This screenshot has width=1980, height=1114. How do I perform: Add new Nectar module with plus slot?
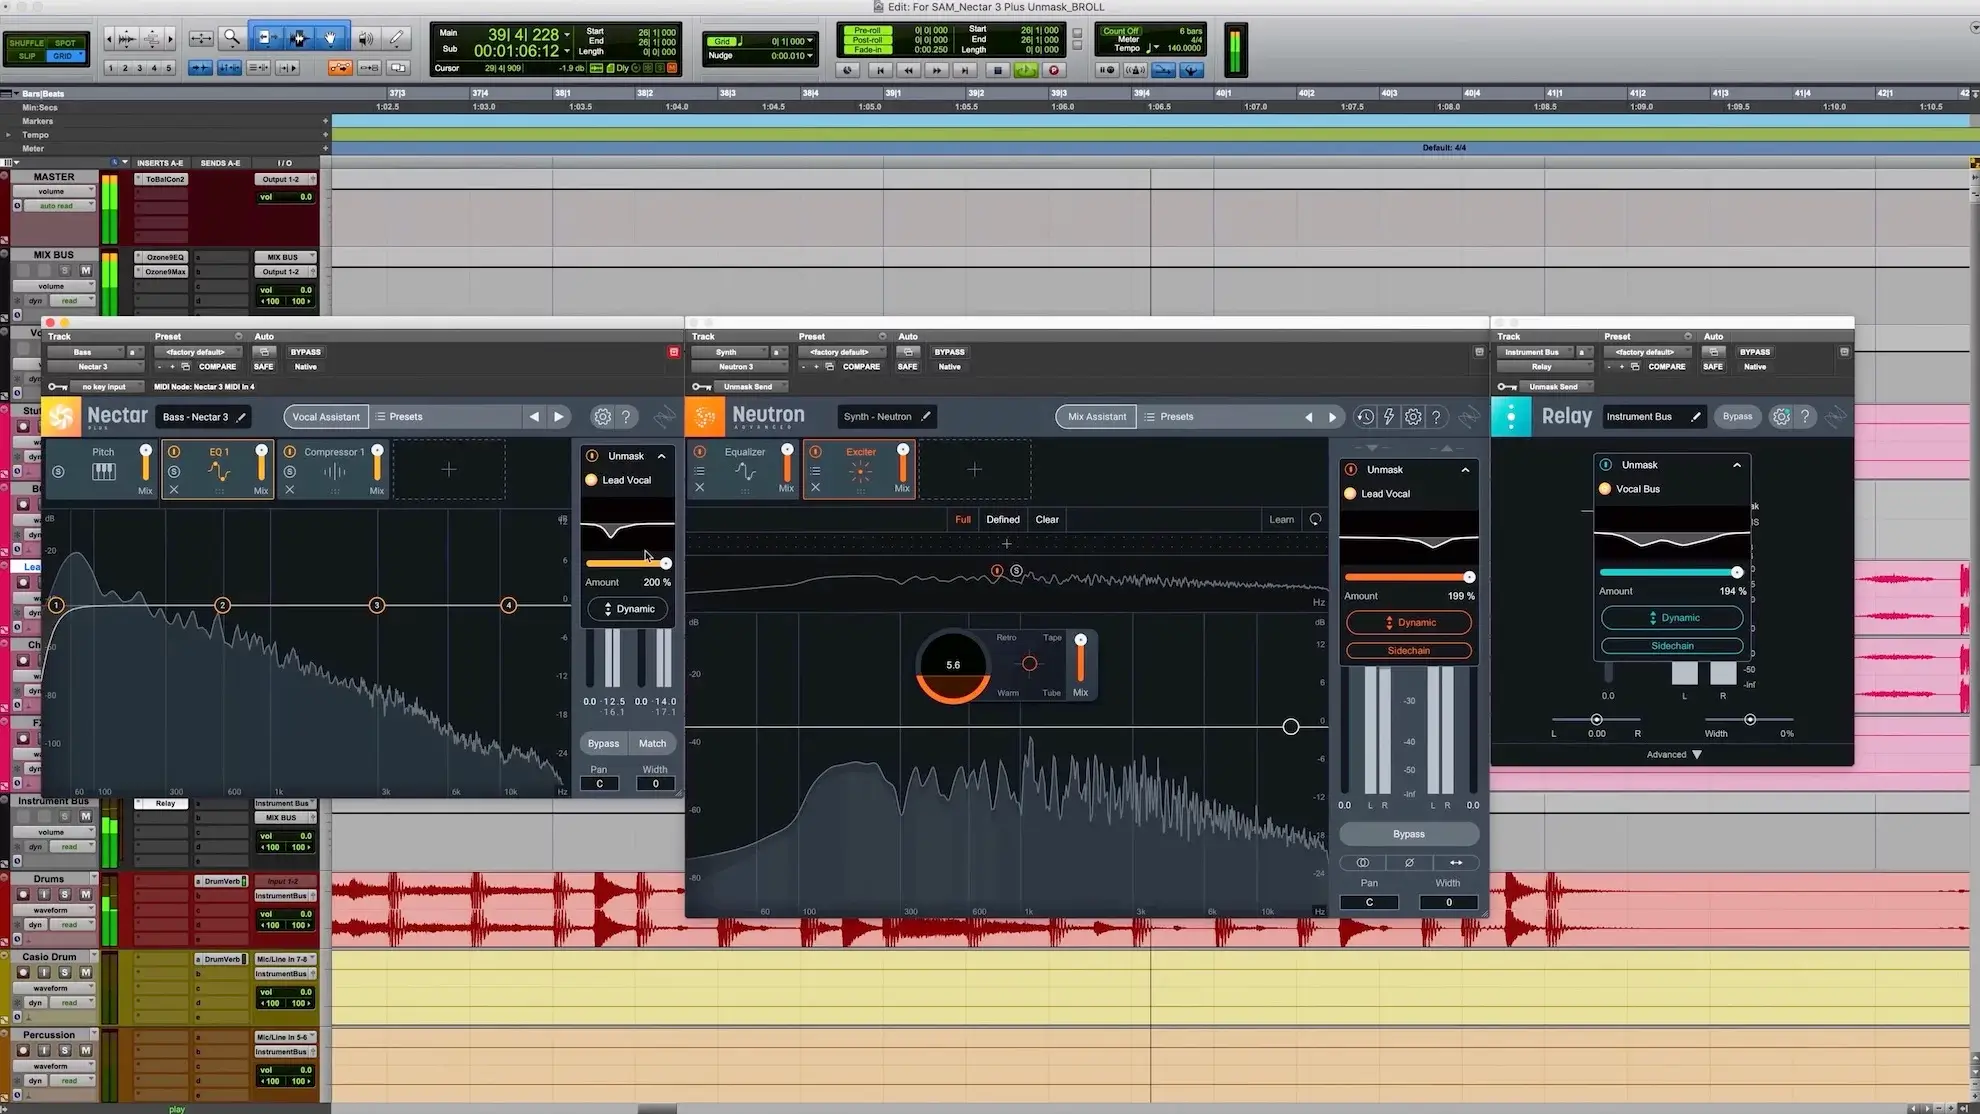[449, 469]
